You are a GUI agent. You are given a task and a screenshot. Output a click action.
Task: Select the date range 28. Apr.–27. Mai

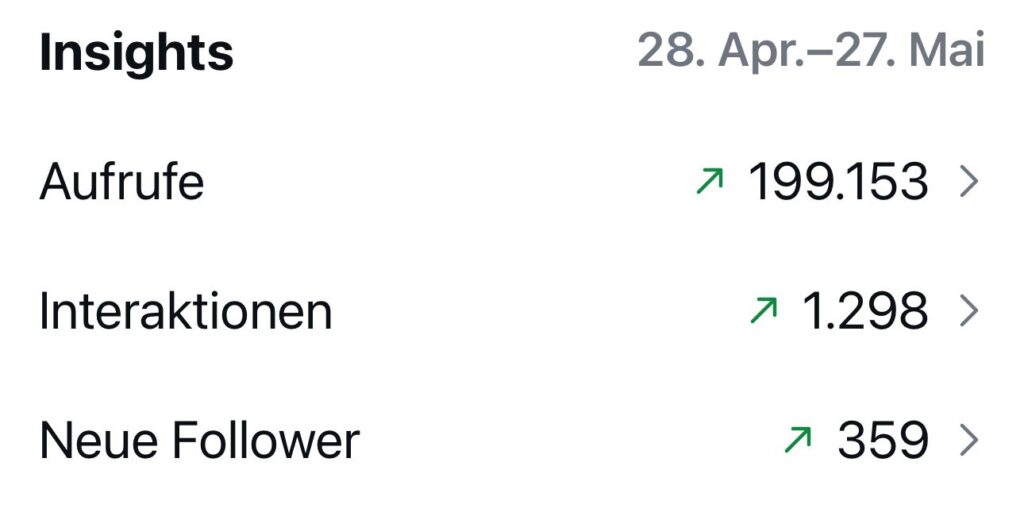pos(811,51)
